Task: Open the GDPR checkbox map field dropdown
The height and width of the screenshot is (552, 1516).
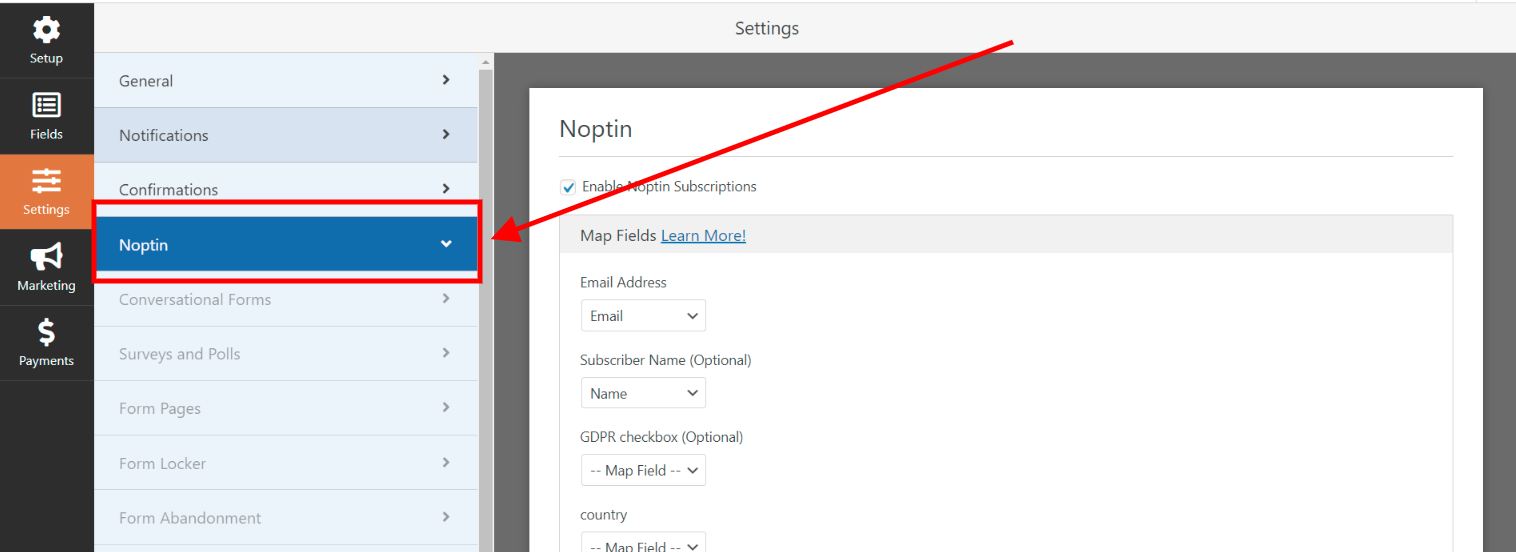Action: click(x=643, y=470)
